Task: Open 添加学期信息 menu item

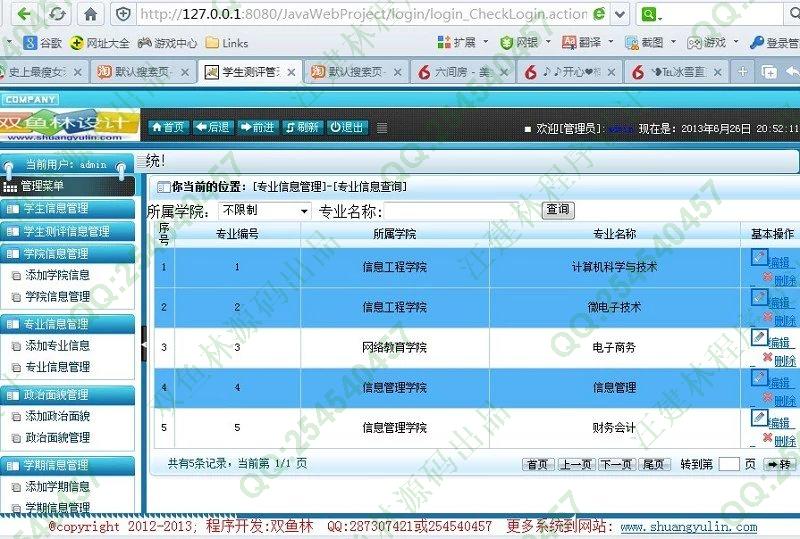Action: [x=57, y=486]
